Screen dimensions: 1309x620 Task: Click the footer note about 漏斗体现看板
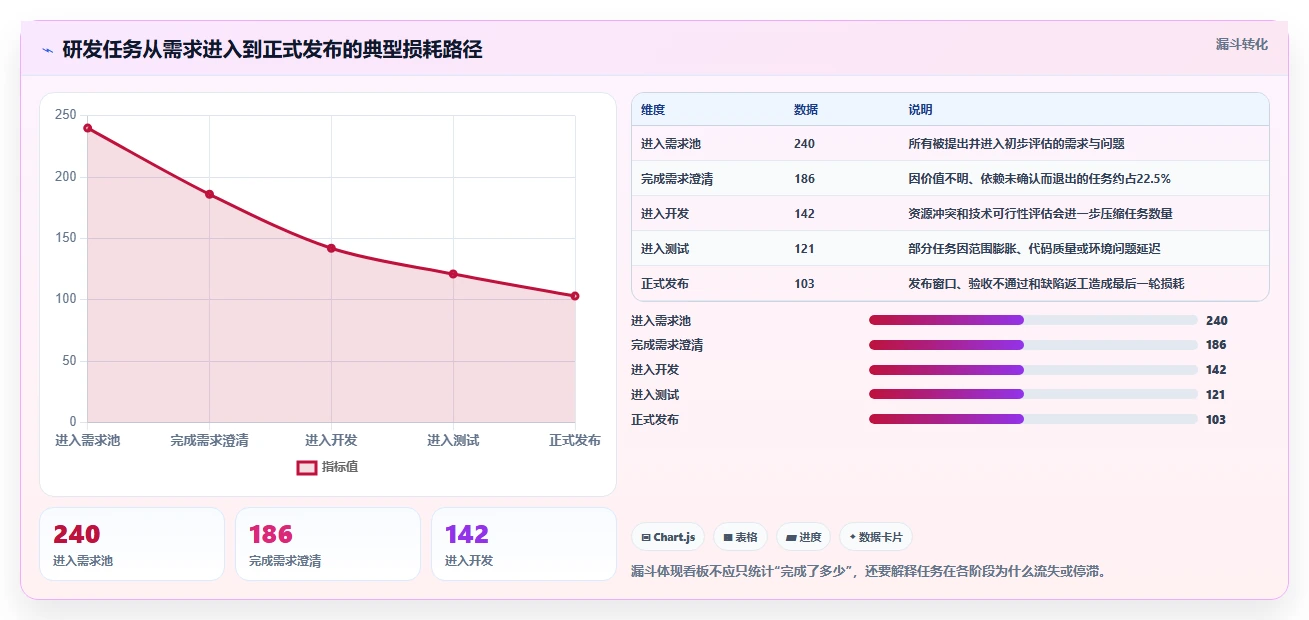tap(868, 572)
